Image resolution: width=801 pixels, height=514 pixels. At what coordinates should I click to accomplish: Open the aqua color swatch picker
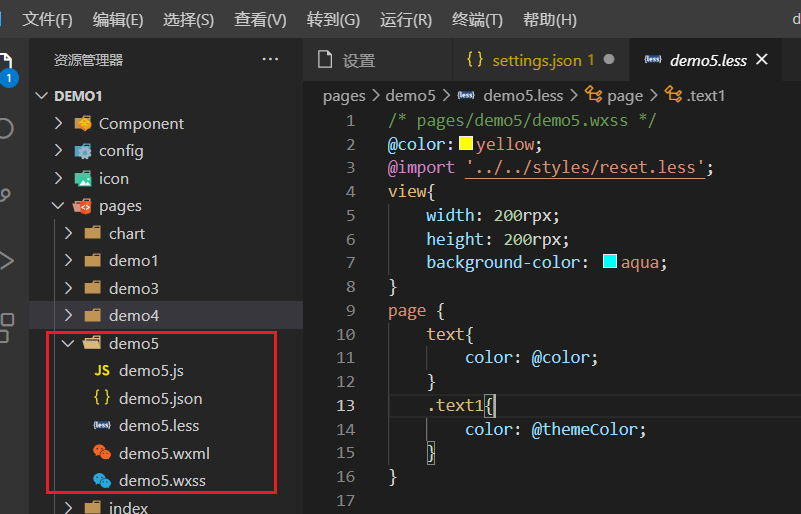(x=609, y=261)
